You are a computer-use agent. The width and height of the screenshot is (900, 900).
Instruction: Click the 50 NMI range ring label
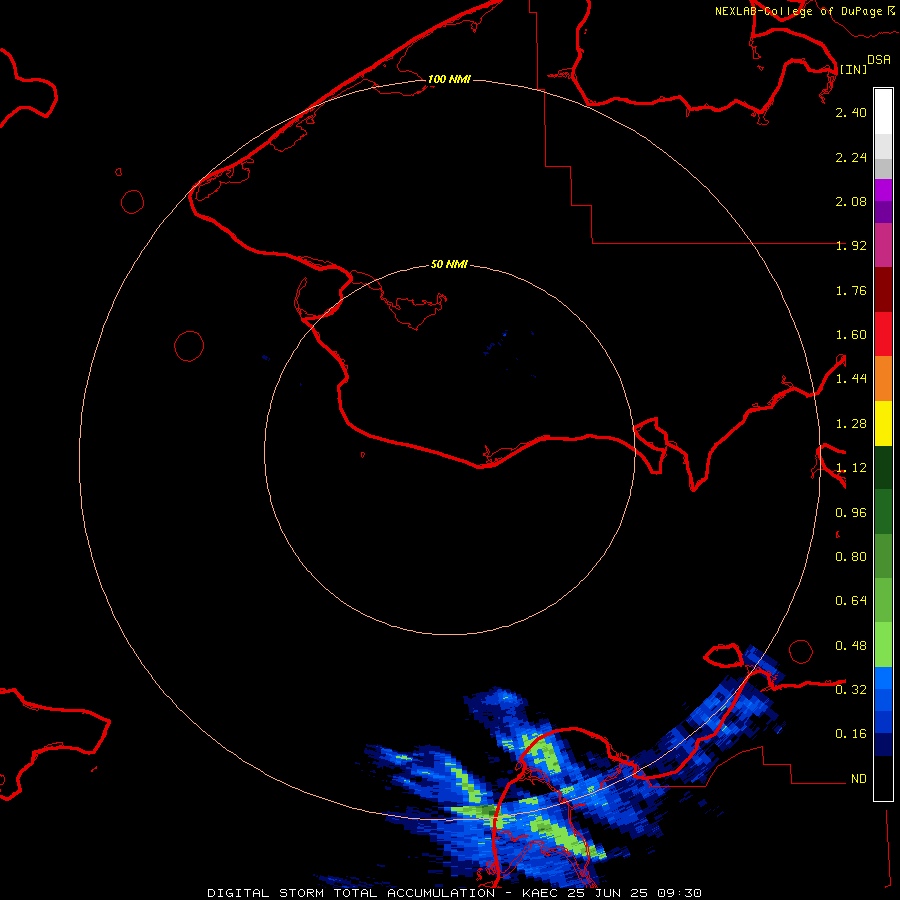coord(449,264)
